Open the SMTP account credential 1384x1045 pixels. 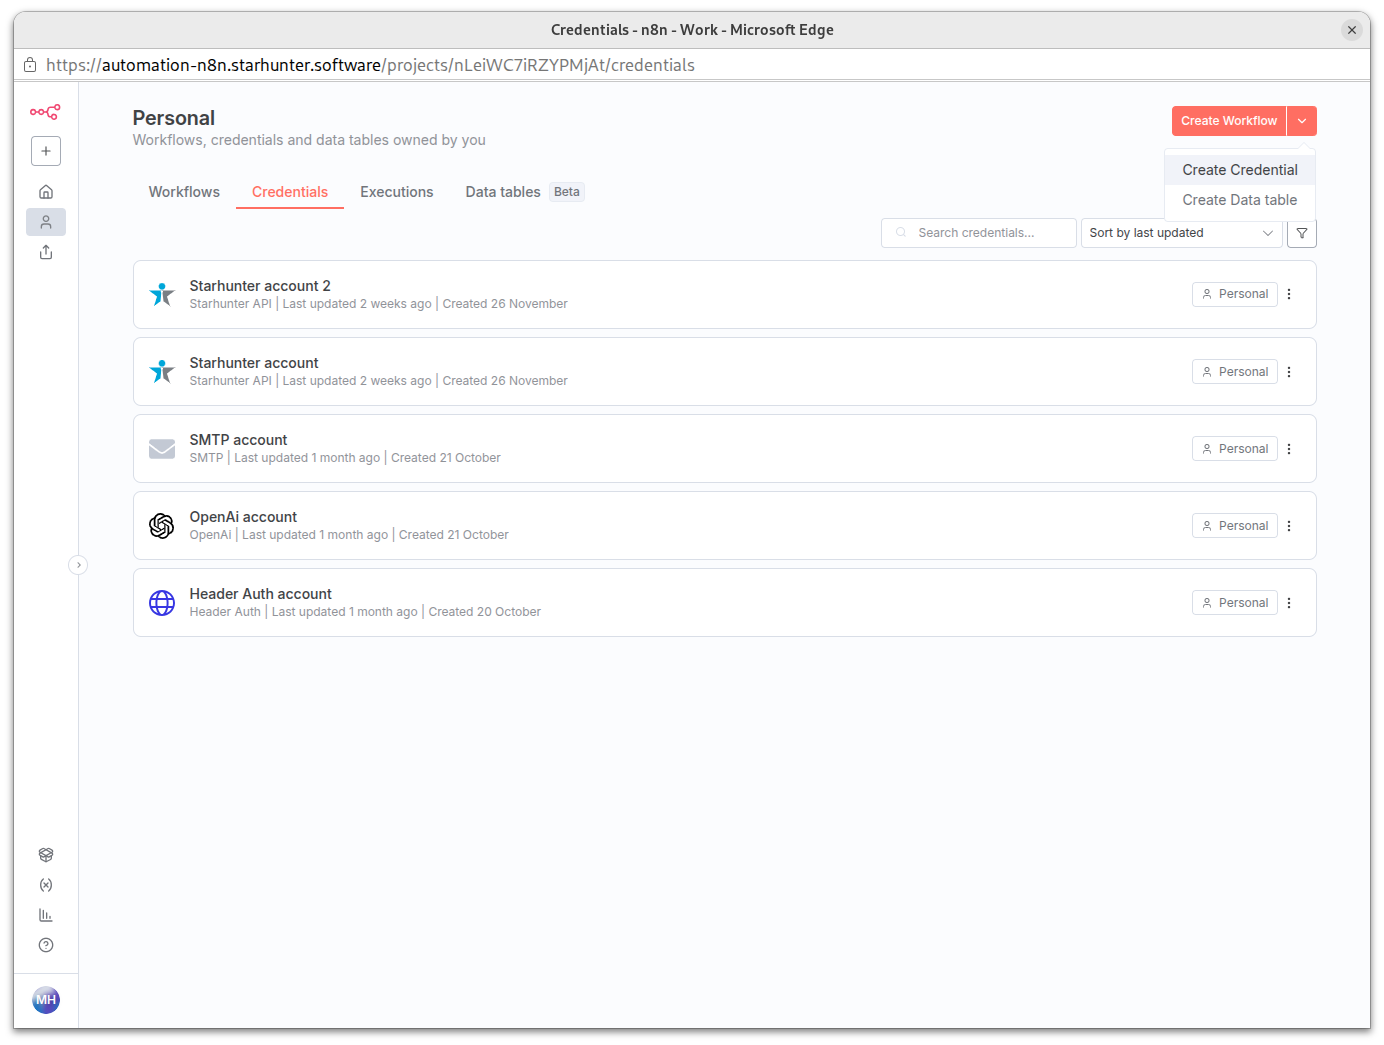pyautogui.click(x=725, y=449)
